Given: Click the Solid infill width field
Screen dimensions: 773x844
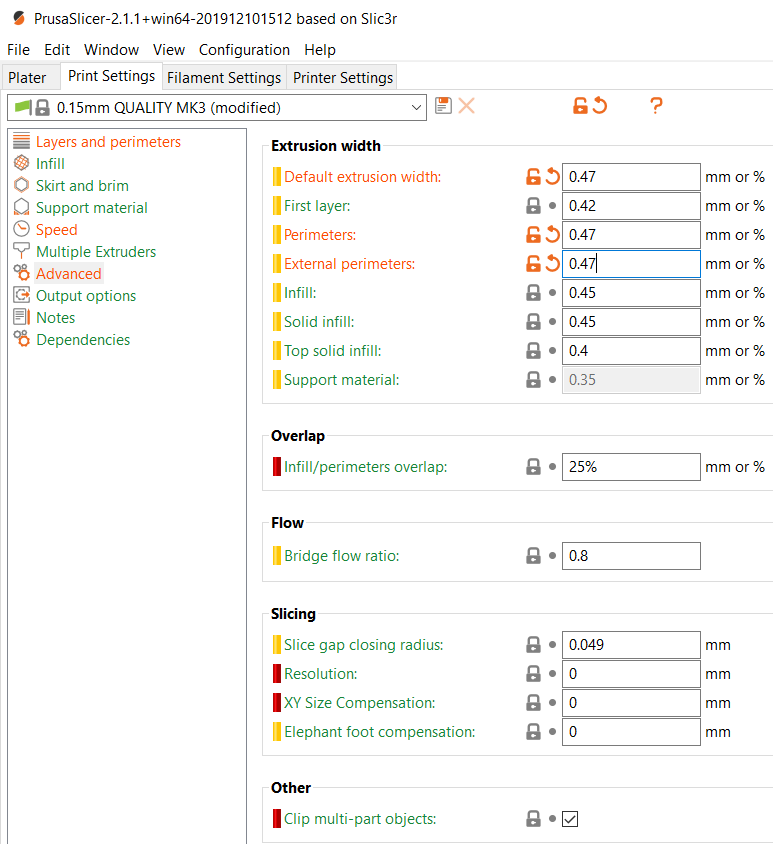Looking at the screenshot, I should pos(631,322).
